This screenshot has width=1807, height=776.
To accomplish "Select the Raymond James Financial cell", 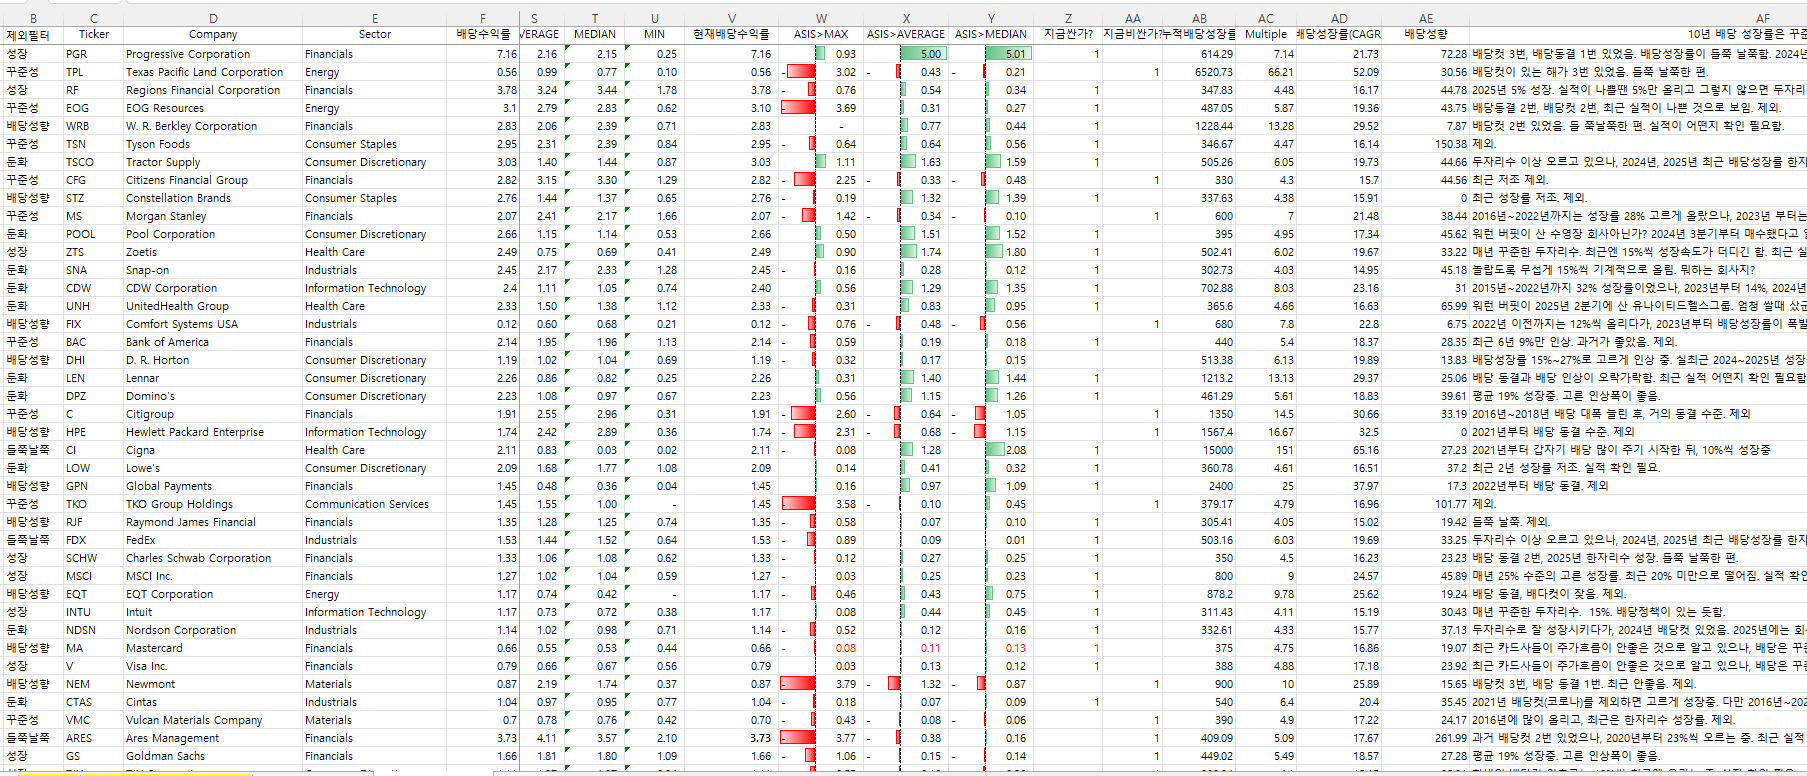I will (213, 522).
